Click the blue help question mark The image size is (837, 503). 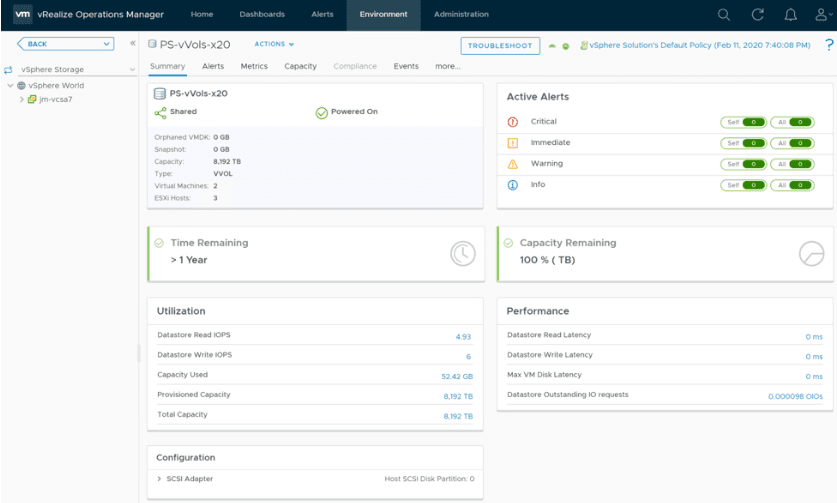(829, 45)
